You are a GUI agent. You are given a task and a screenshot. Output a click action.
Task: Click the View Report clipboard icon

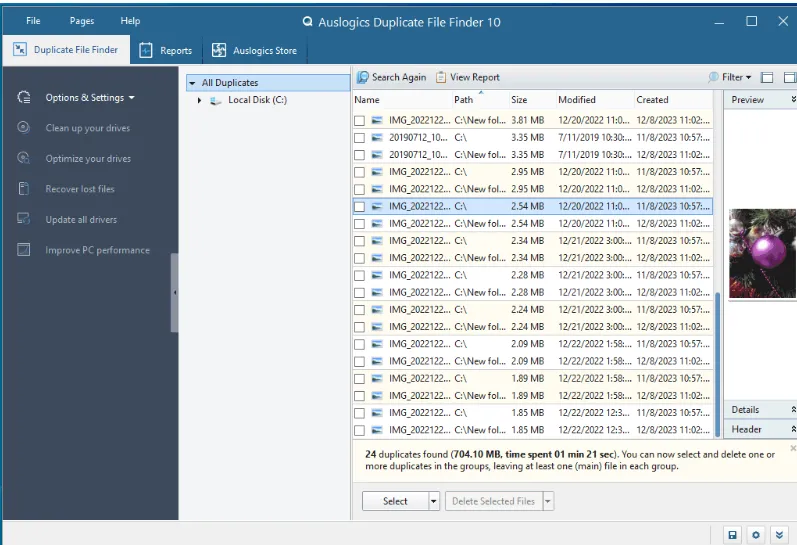pyautogui.click(x=441, y=77)
